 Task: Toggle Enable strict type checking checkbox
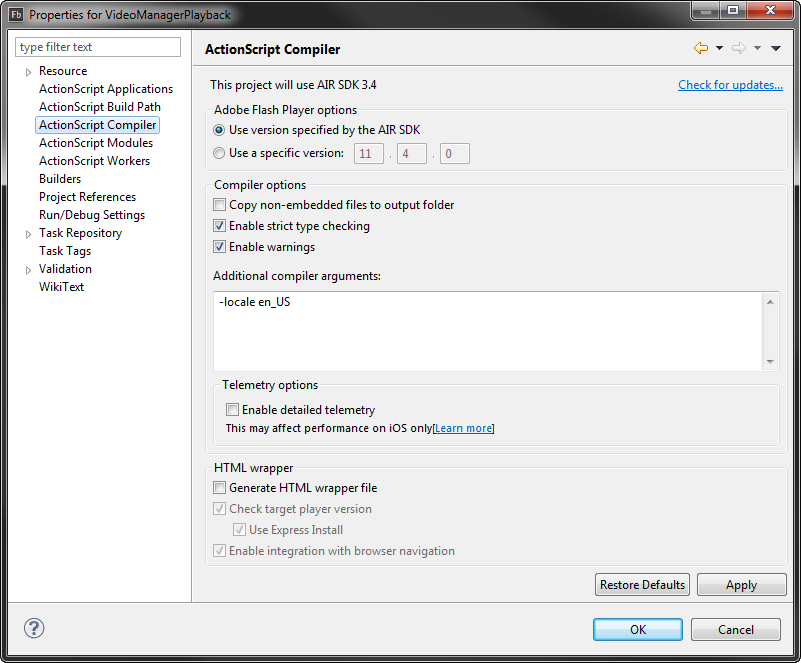point(220,226)
